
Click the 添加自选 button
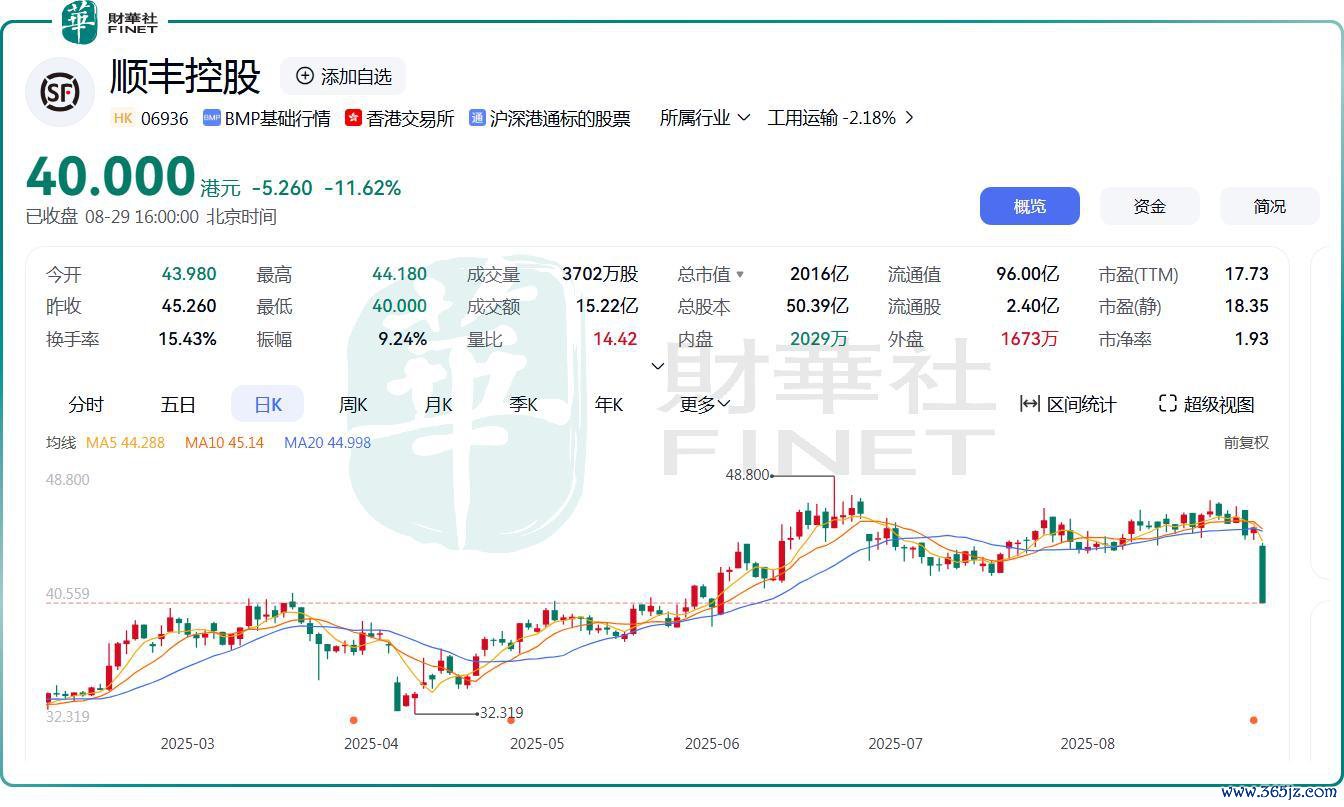pos(343,76)
